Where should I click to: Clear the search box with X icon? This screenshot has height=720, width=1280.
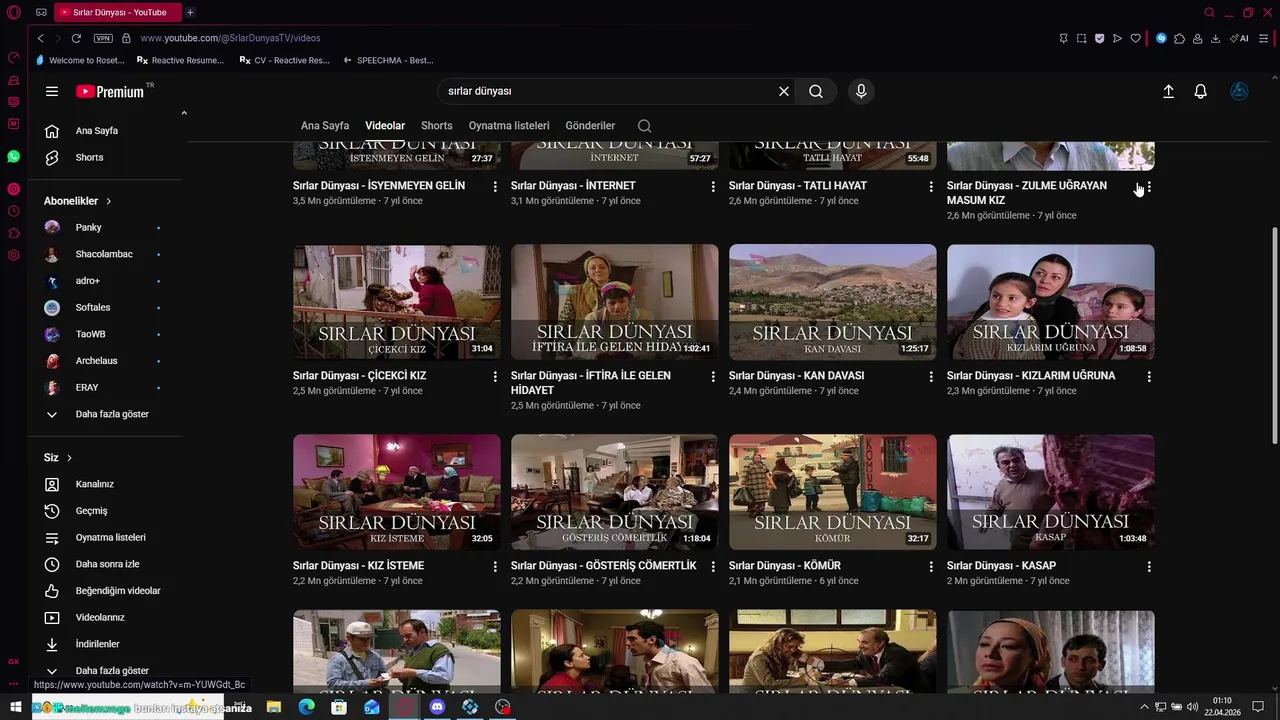(x=784, y=91)
